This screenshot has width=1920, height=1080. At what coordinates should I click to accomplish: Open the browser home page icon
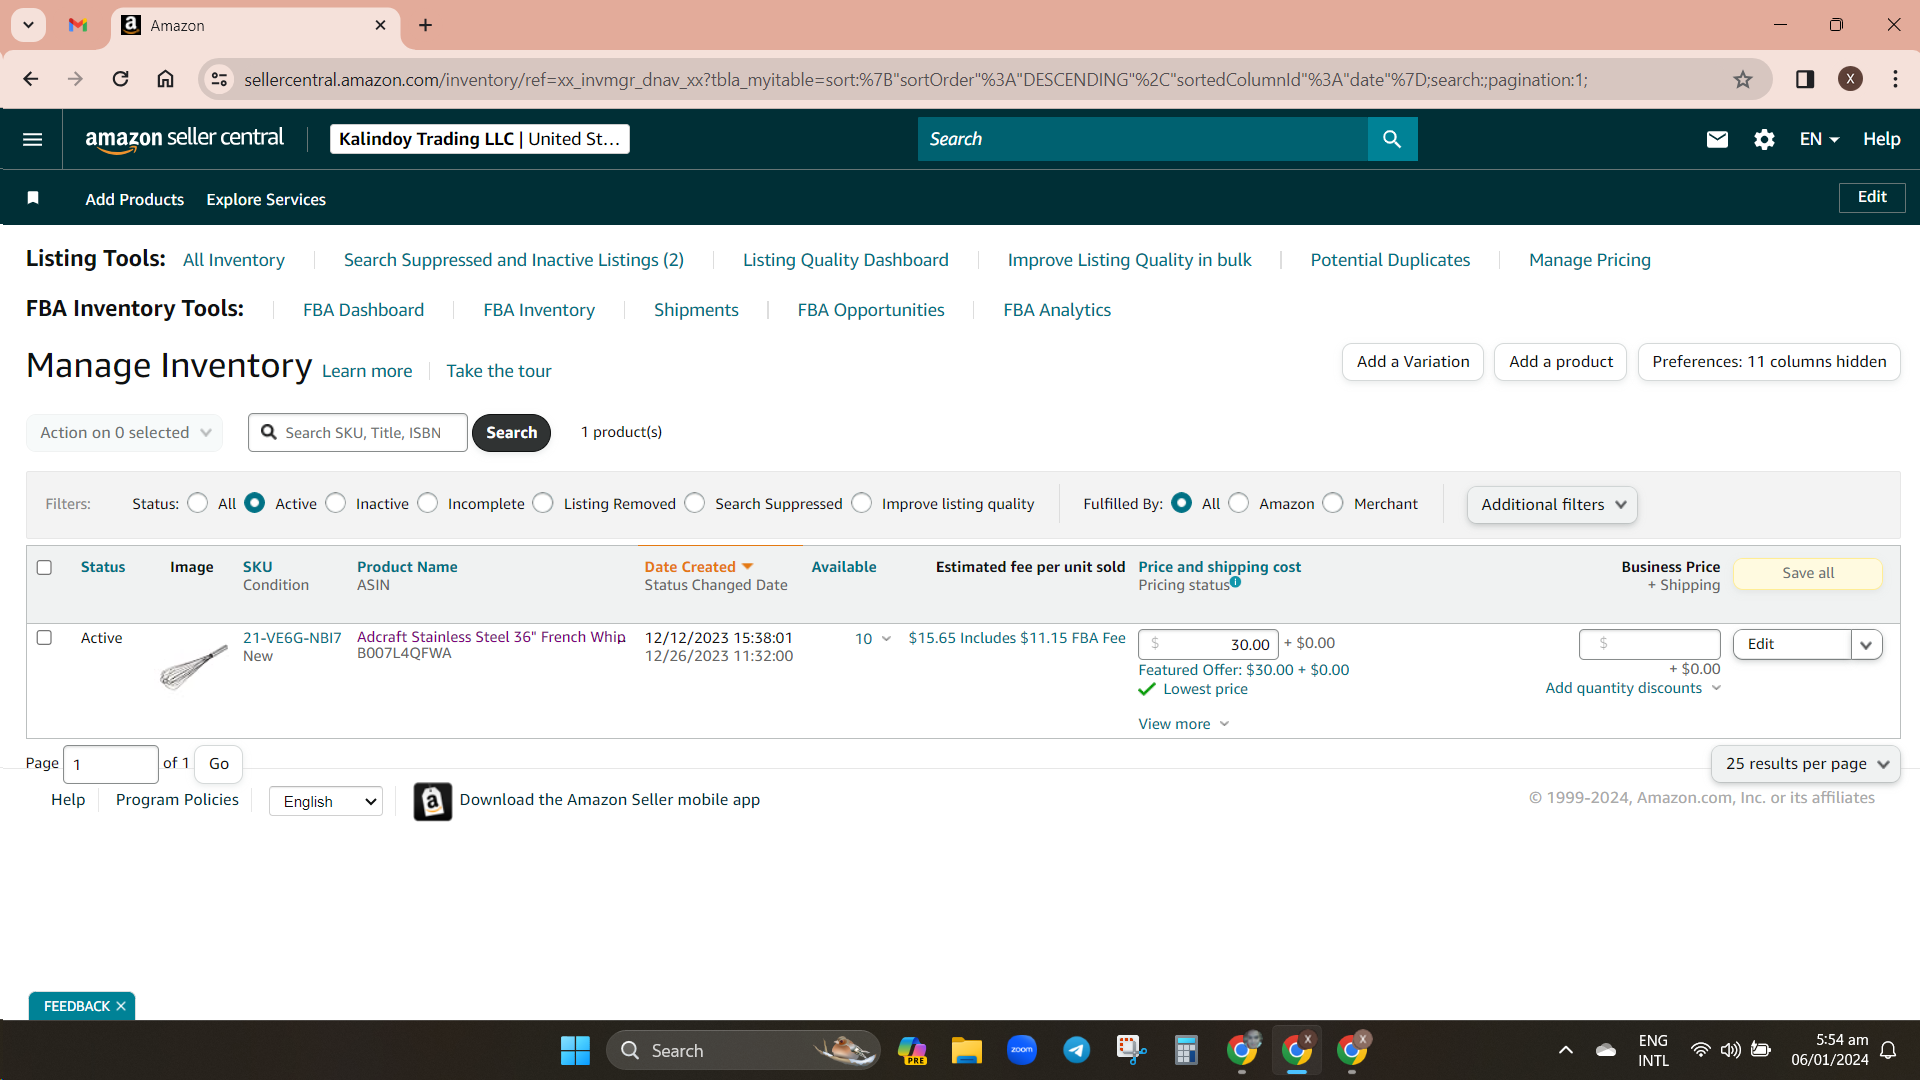coord(166,79)
